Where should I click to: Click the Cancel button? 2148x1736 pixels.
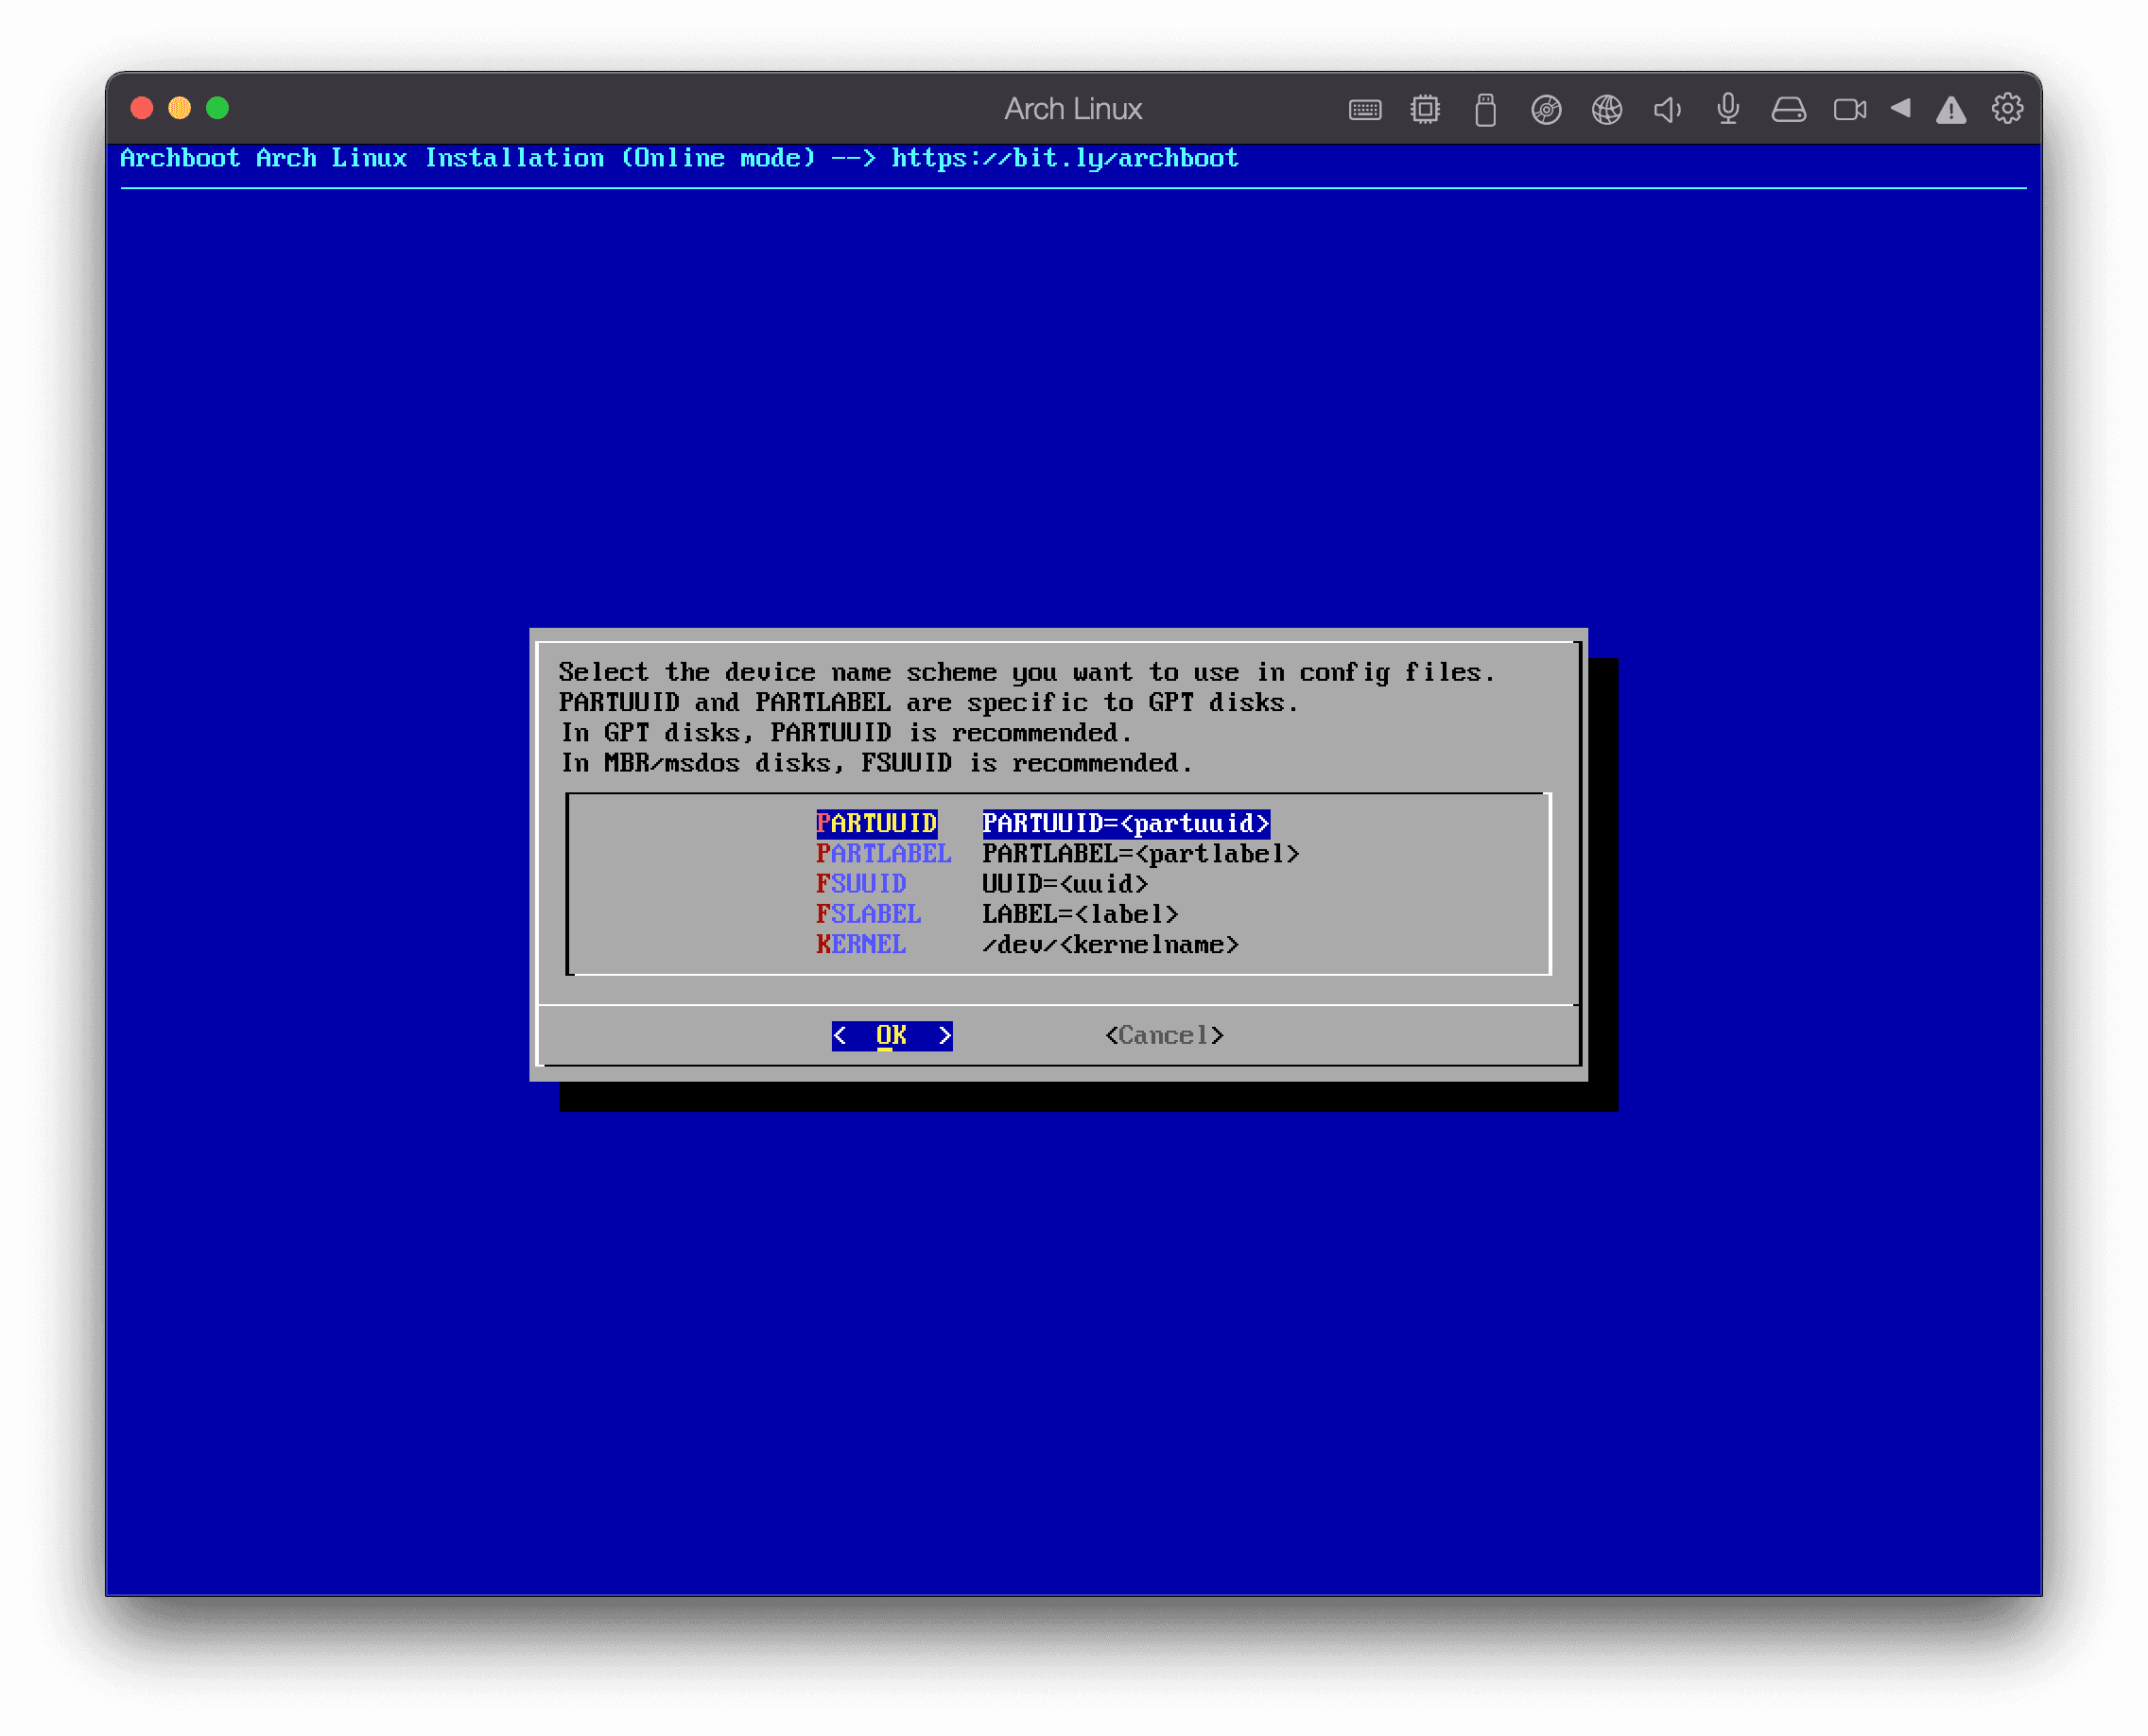[x=1164, y=1035]
